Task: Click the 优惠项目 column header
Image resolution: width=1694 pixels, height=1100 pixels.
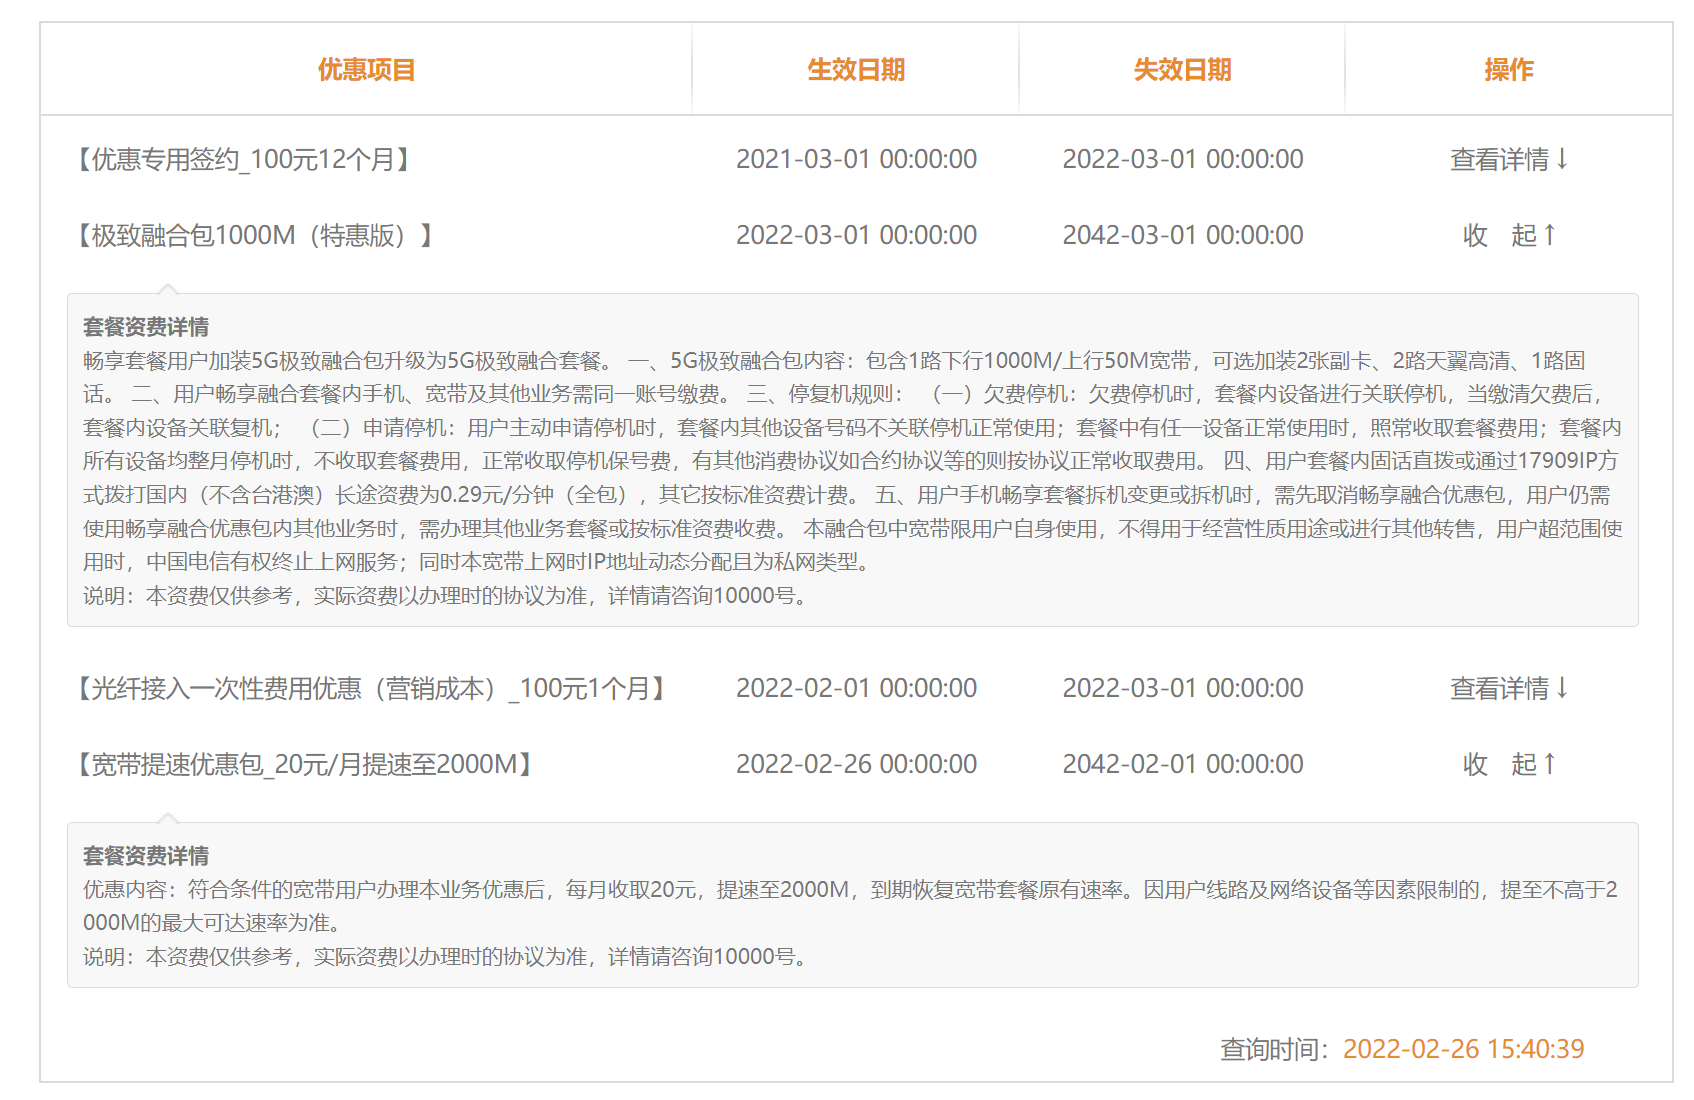Action: (x=366, y=70)
